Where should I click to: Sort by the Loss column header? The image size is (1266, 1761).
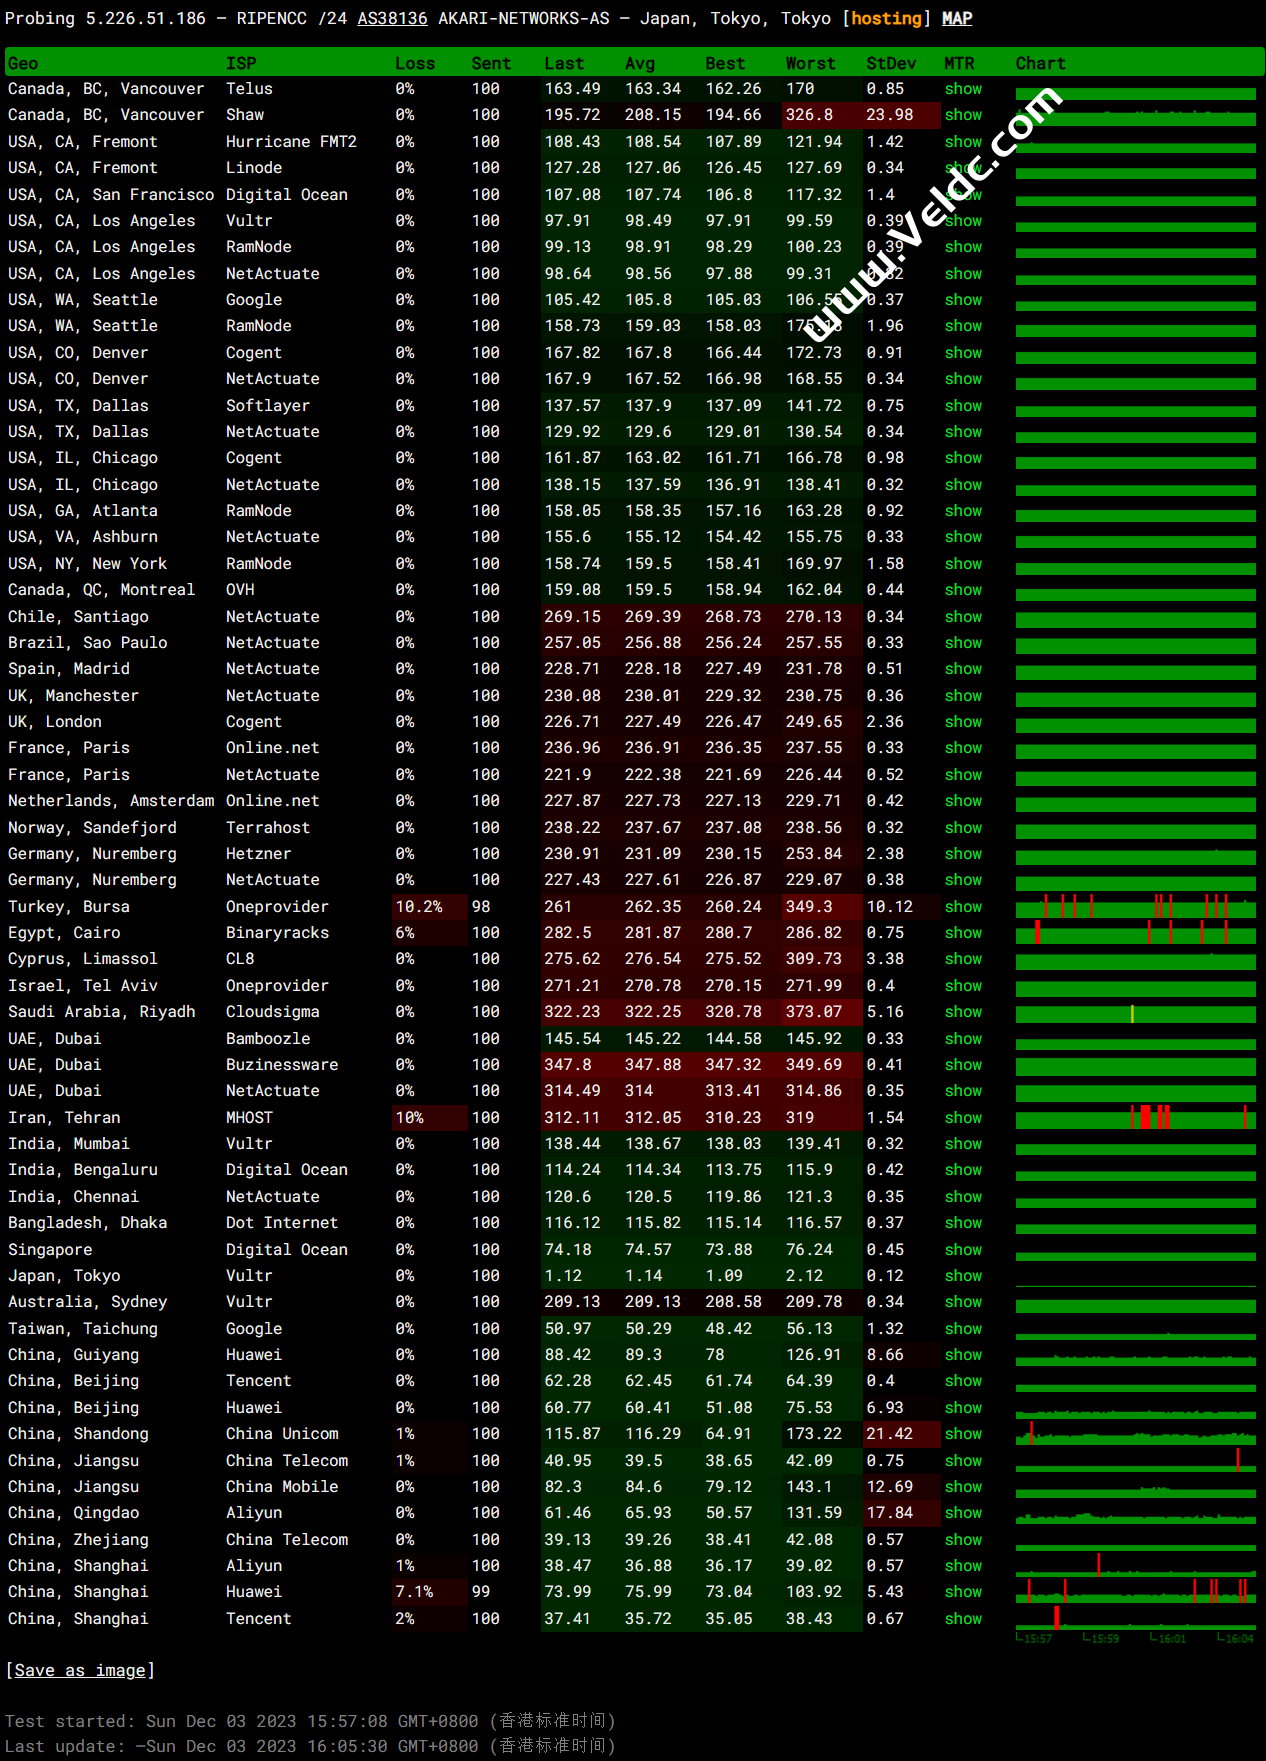(415, 63)
